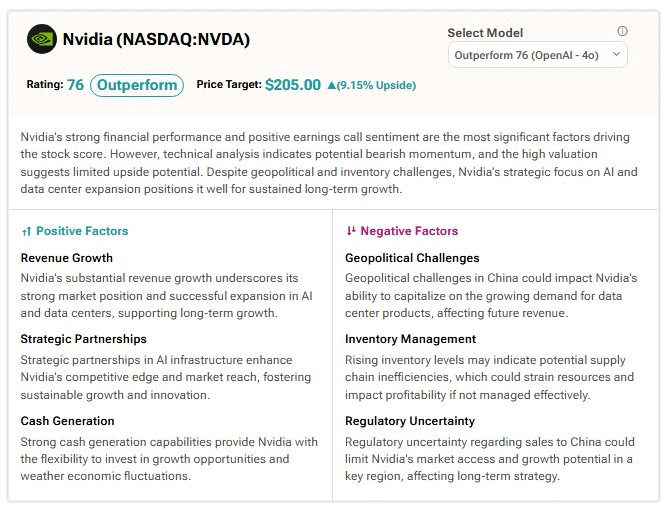Viewport: 670px width, 521px height.
Task: Select the Positive Factors heading
Action: pyautogui.click(x=82, y=231)
